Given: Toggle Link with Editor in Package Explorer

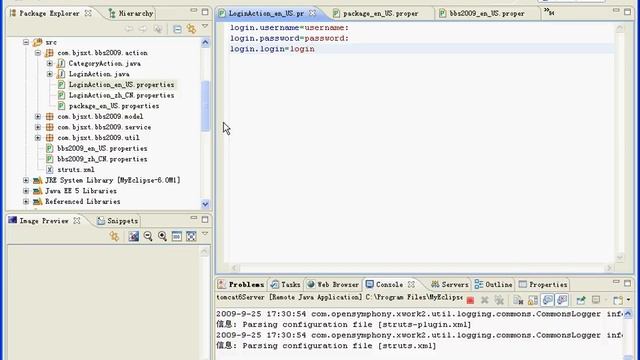Looking at the screenshot, I should click(x=191, y=29).
